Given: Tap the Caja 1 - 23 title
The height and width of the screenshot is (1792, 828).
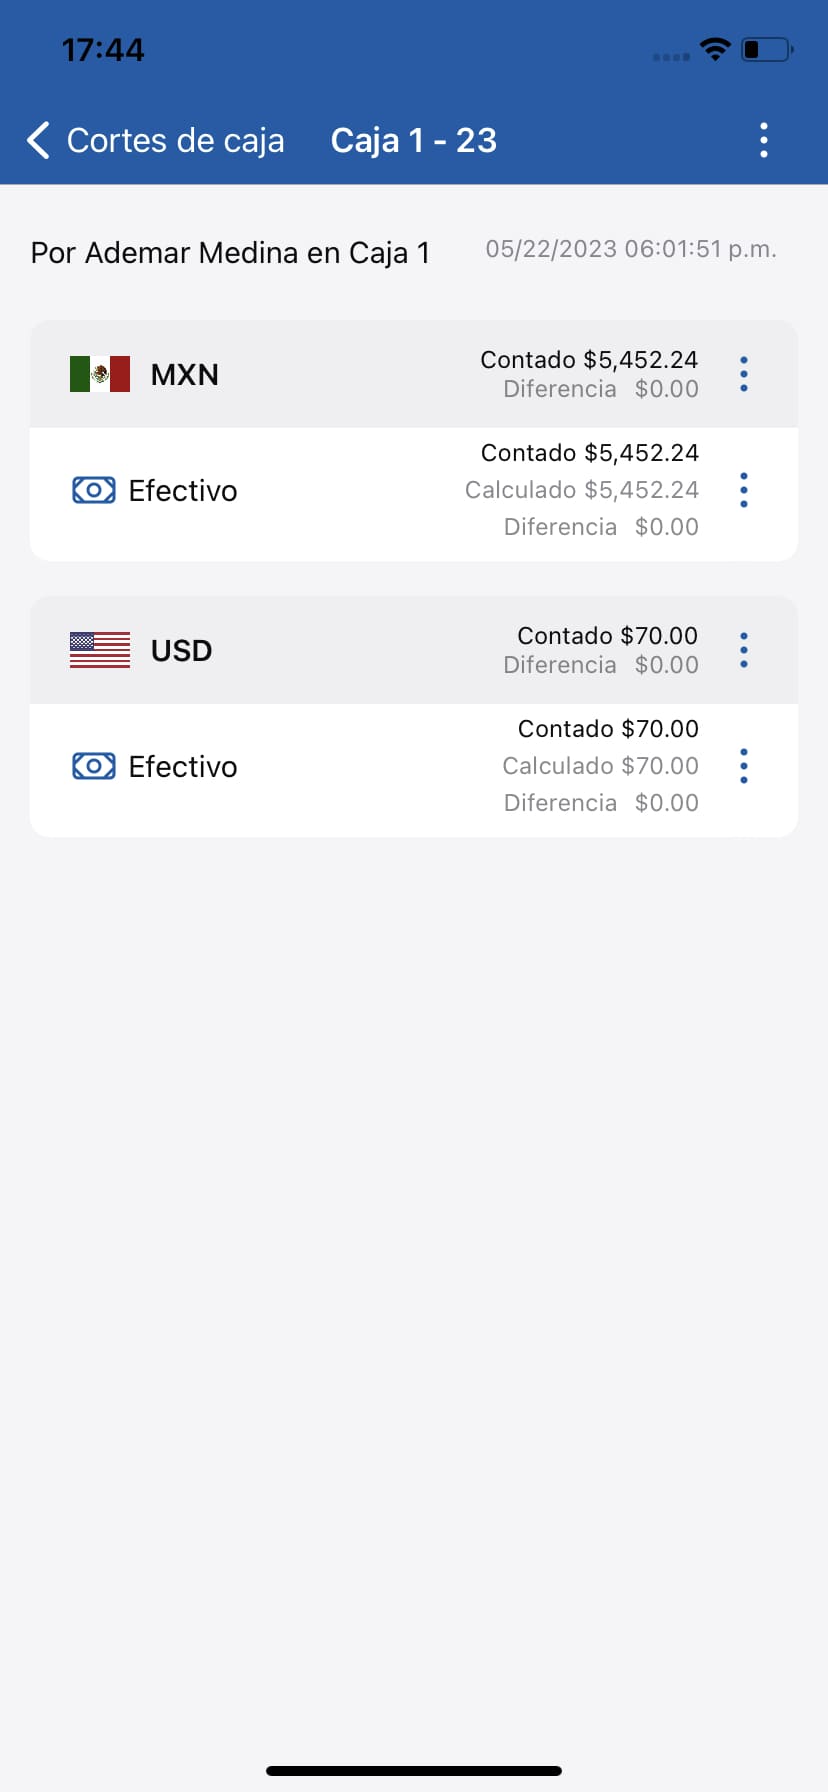Looking at the screenshot, I should 414,141.
